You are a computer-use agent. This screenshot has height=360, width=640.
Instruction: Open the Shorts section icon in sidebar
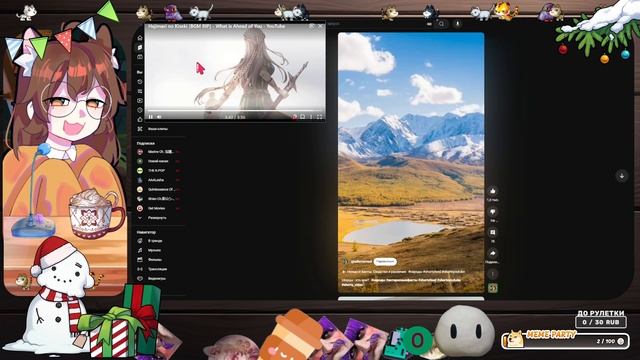(140, 47)
